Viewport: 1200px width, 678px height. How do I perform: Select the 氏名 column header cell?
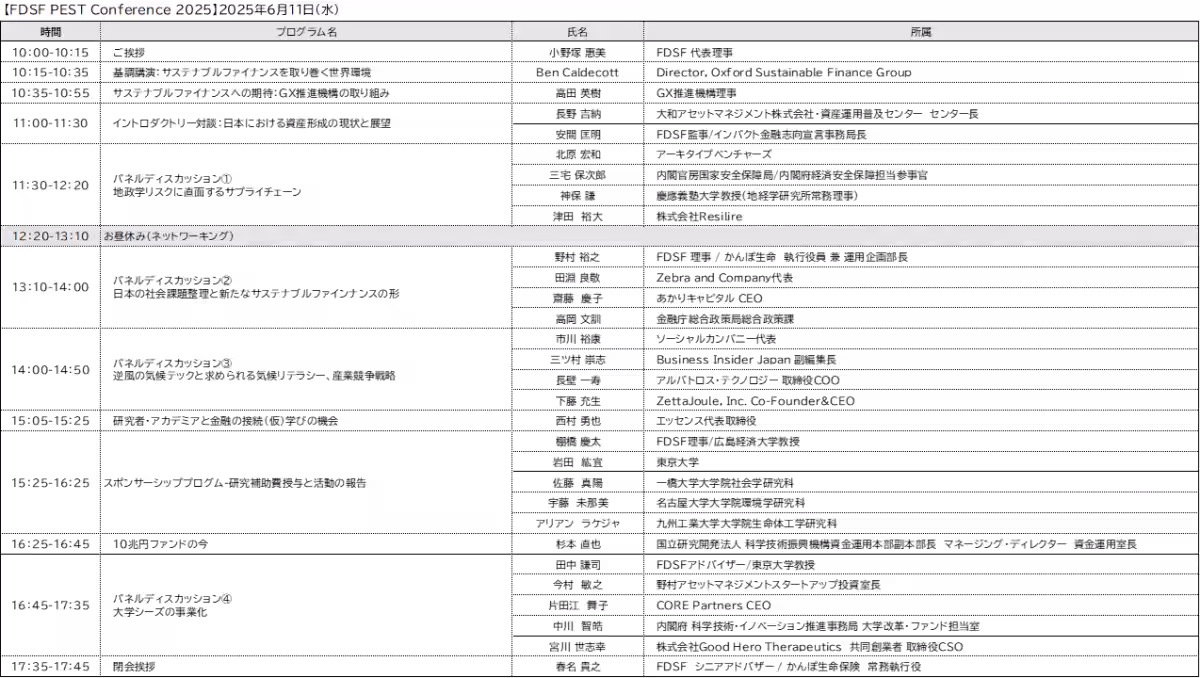[x=578, y=32]
